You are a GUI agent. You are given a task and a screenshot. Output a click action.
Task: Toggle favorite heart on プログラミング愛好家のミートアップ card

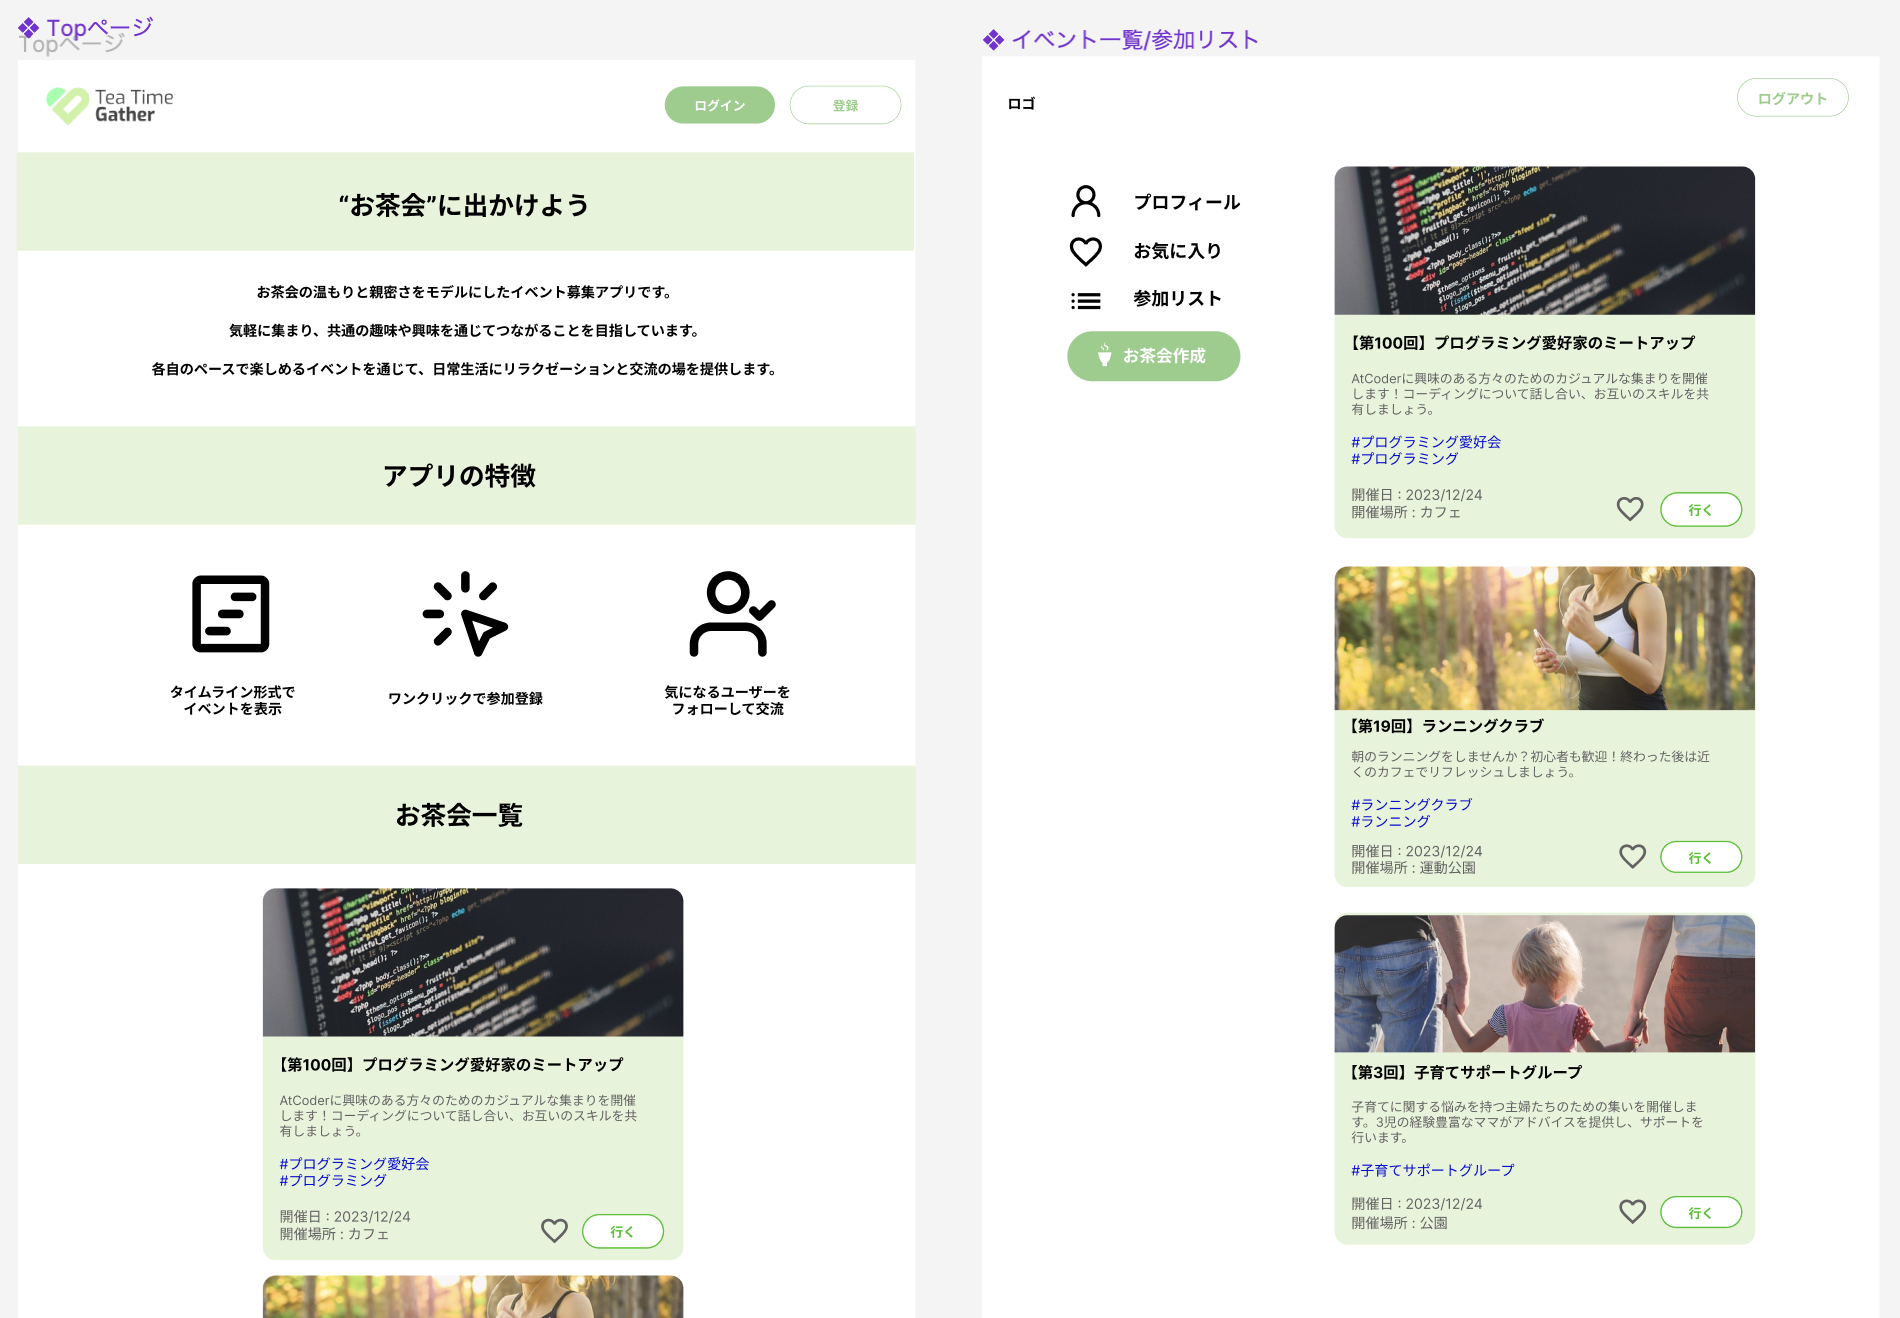(x=1630, y=509)
